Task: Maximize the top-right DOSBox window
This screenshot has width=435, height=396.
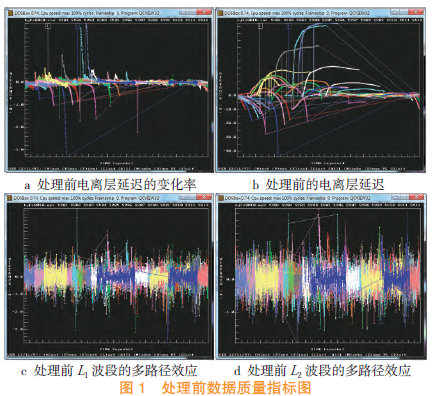Action: [x=404, y=12]
